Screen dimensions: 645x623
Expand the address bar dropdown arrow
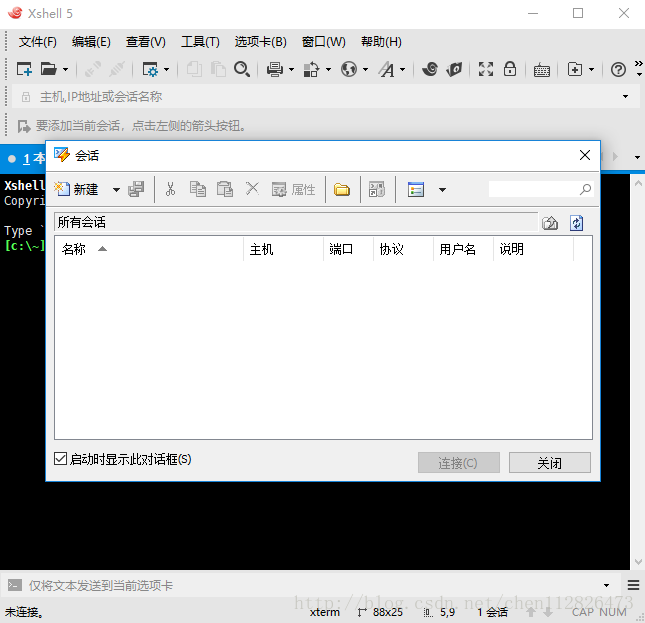pyautogui.click(x=625, y=97)
